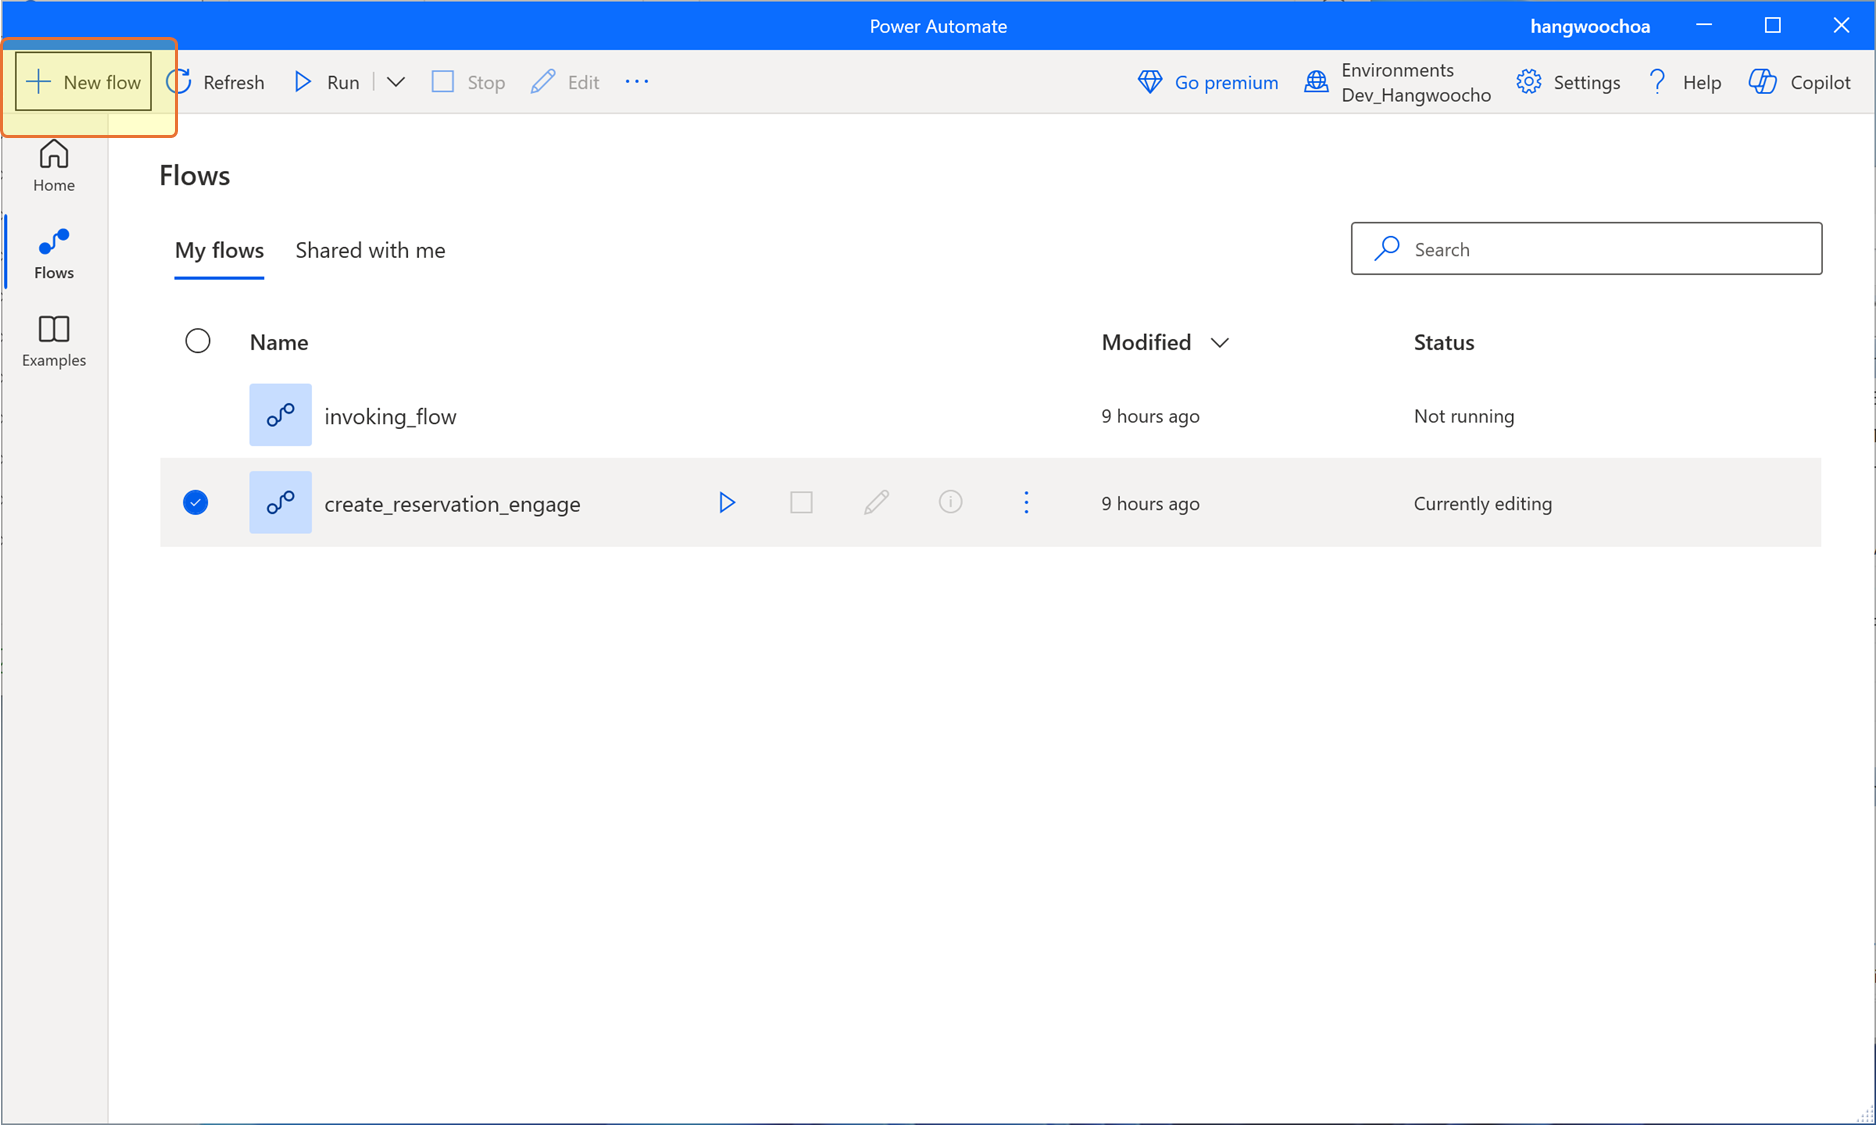This screenshot has width=1876, height=1125.
Task: Expand the Run dropdown arrow
Action: [396, 82]
